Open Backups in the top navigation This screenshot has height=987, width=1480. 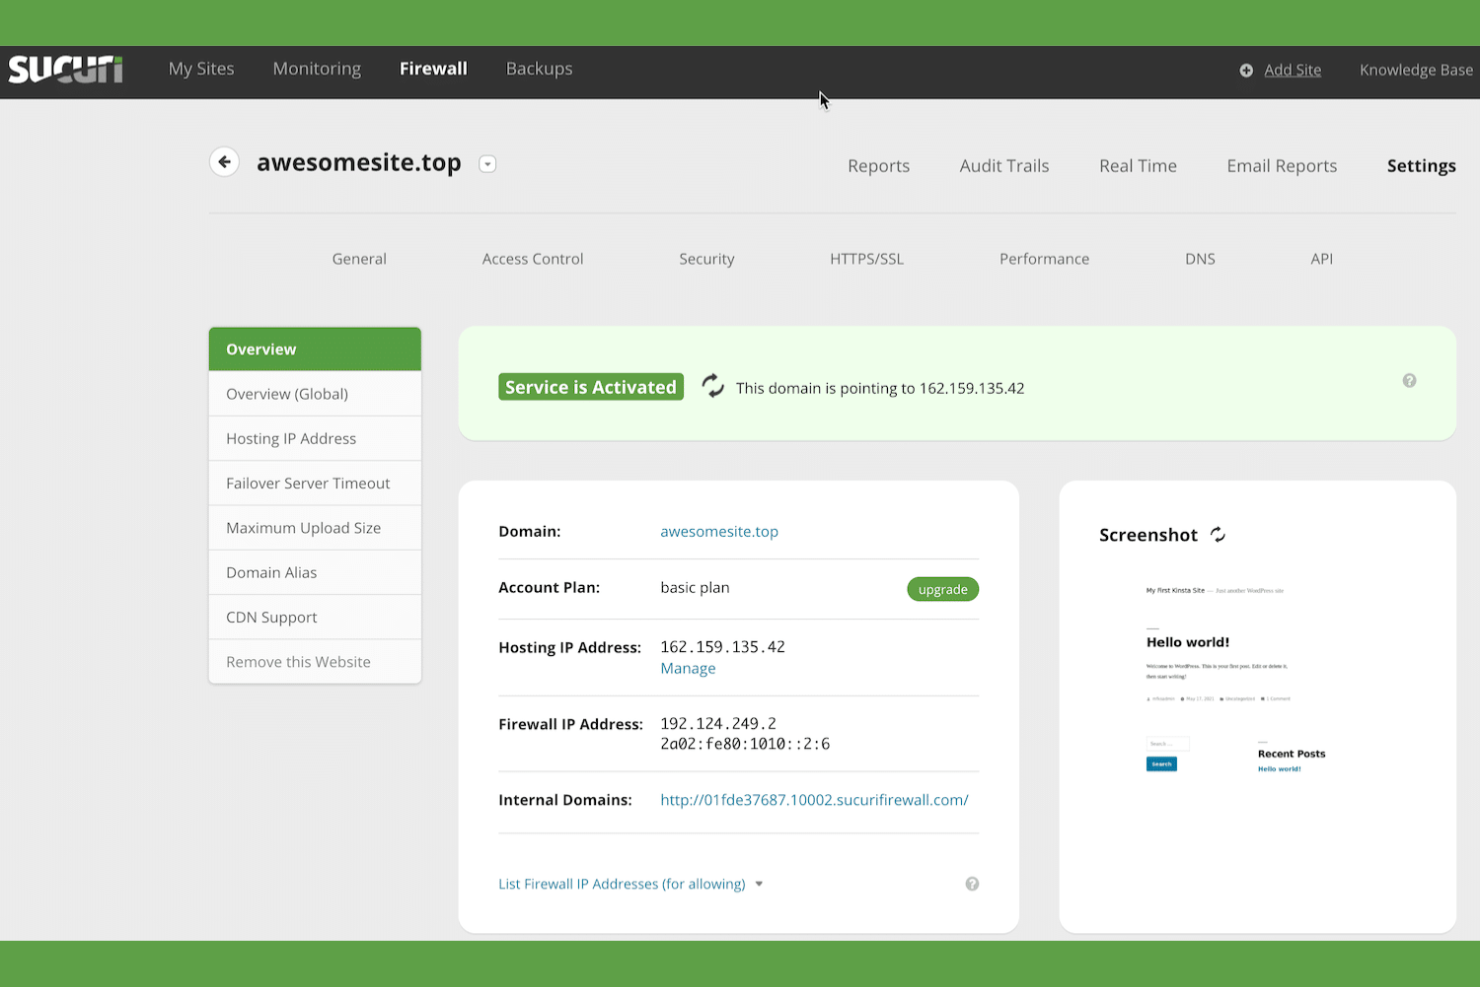pyautogui.click(x=539, y=69)
